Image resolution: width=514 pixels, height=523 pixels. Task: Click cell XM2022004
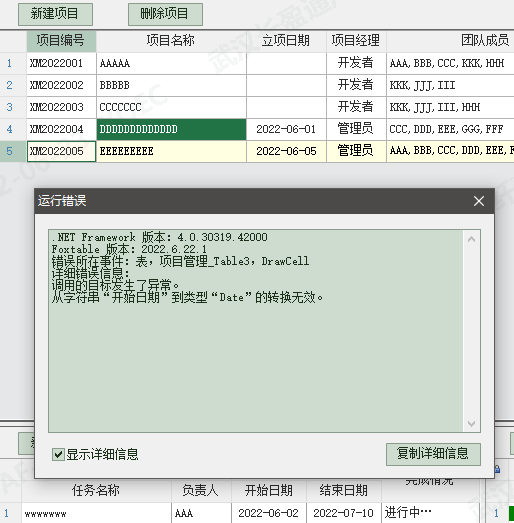[61, 129]
